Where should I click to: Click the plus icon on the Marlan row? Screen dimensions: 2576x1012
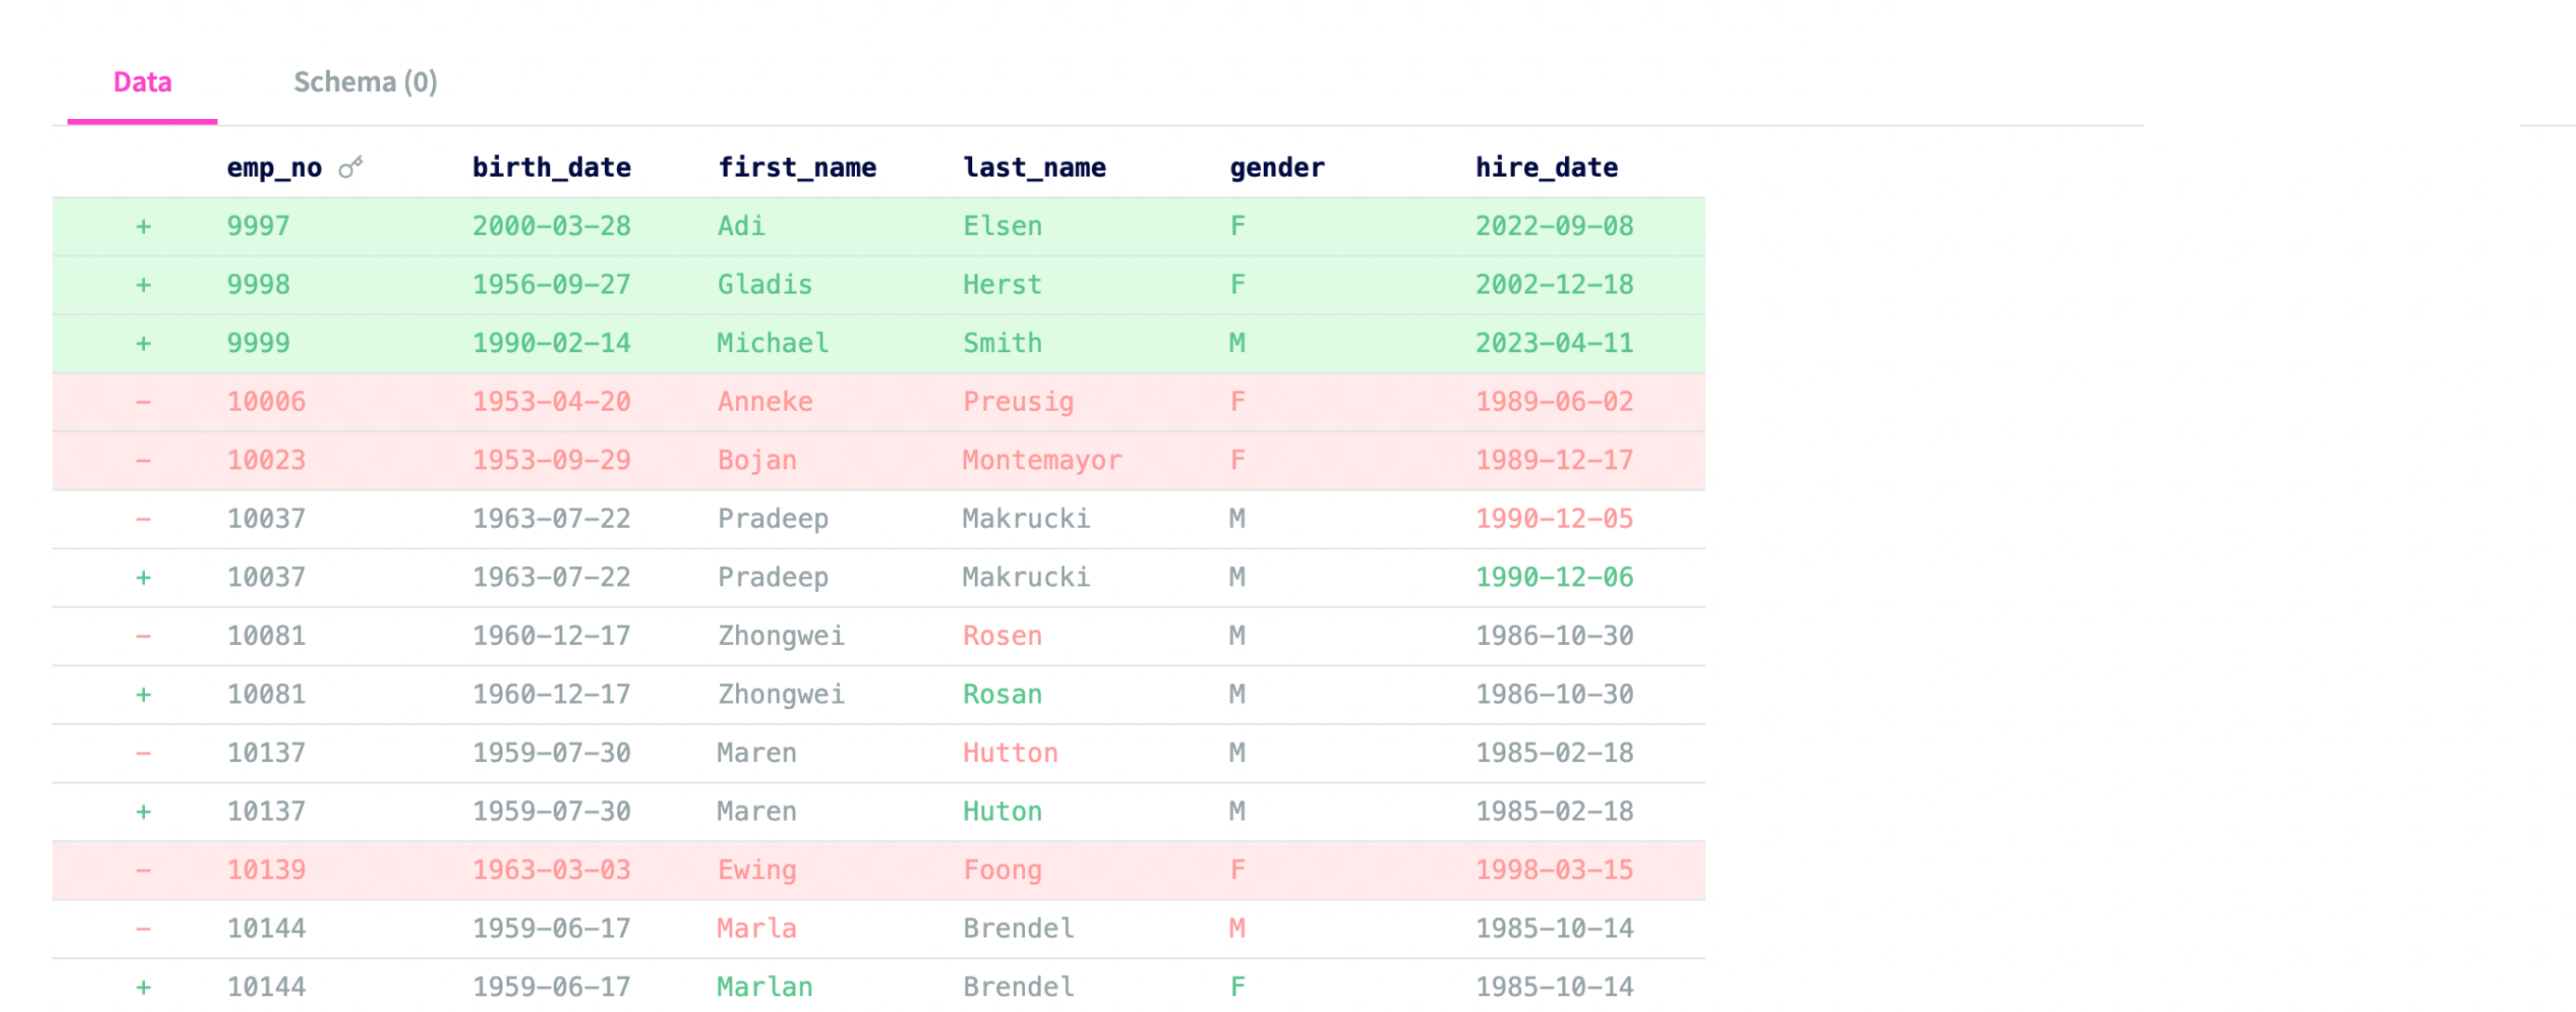coord(144,988)
